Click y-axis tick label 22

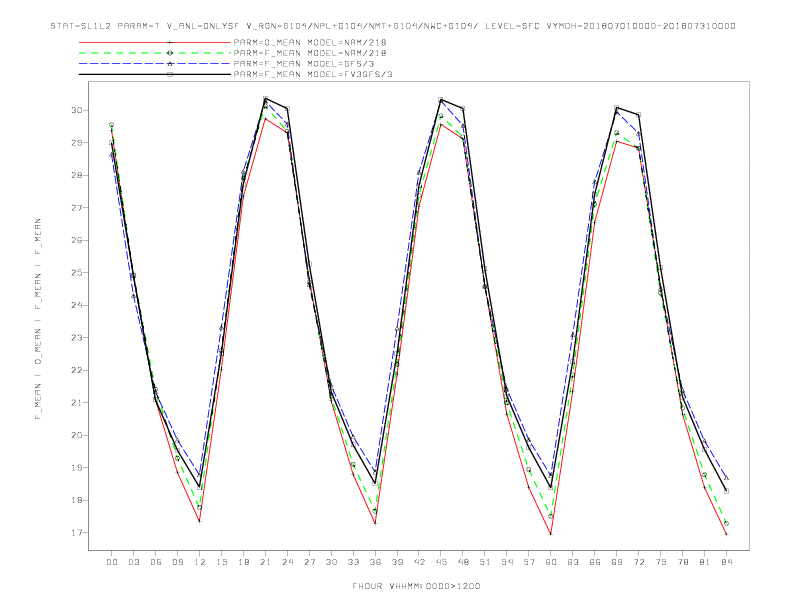click(77, 370)
